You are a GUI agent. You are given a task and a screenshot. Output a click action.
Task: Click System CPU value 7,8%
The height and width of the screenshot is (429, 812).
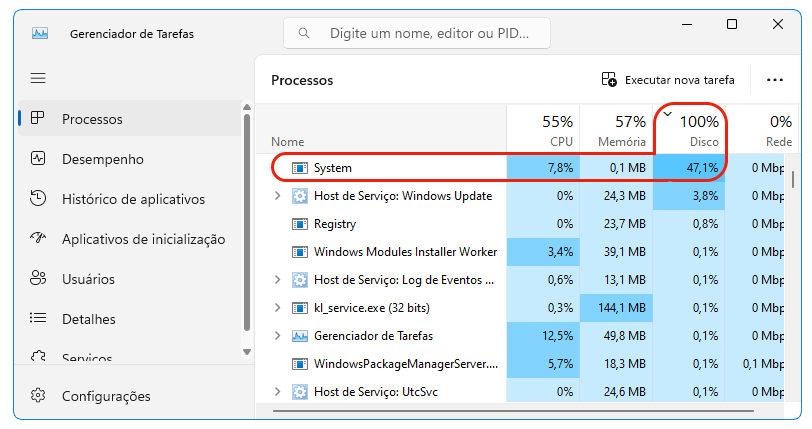point(560,168)
